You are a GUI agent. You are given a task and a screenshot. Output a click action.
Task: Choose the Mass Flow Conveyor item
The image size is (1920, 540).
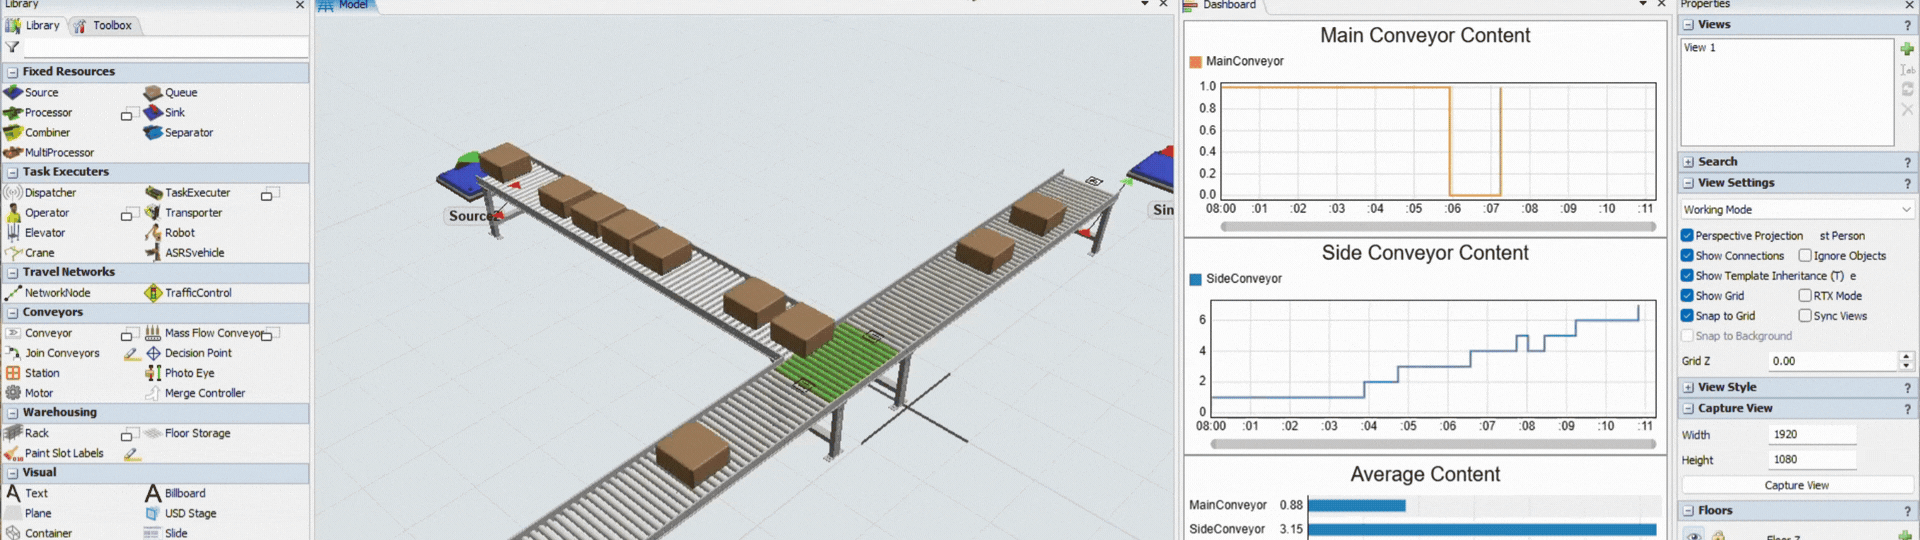click(x=205, y=333)
